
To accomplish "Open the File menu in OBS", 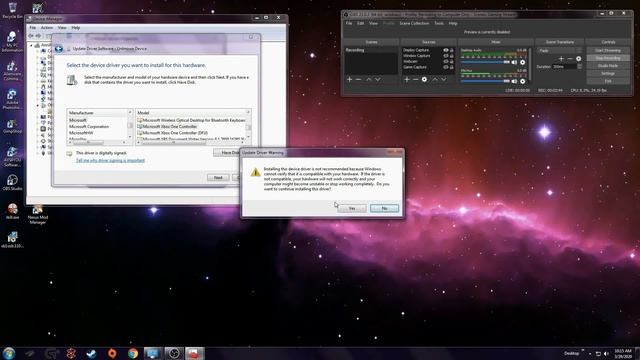I will pyautogui.click(x=349, y=23).
